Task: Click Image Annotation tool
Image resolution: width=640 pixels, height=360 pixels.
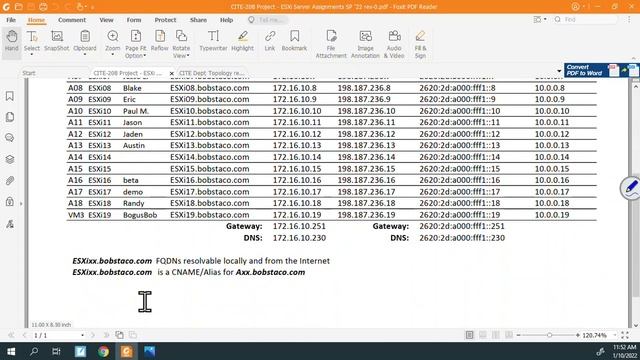Action: 365,44
